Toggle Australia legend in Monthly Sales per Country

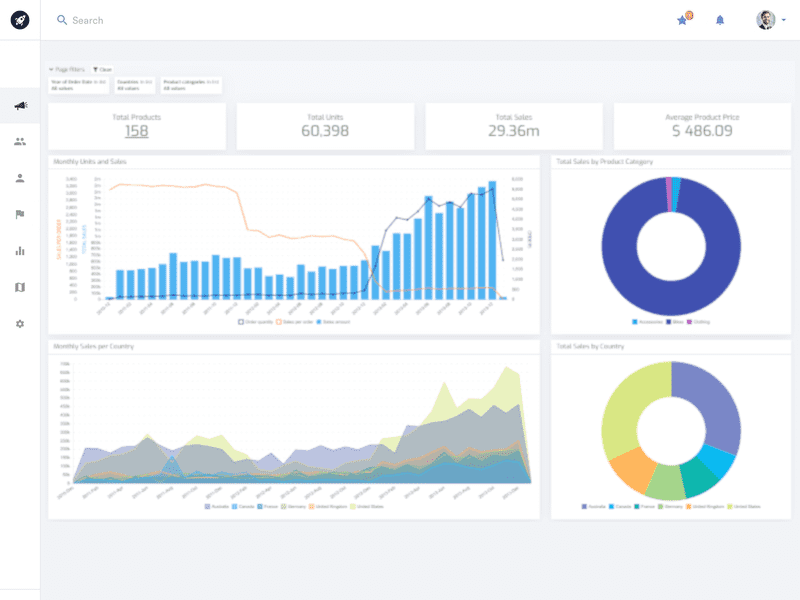tap(217, 507)
